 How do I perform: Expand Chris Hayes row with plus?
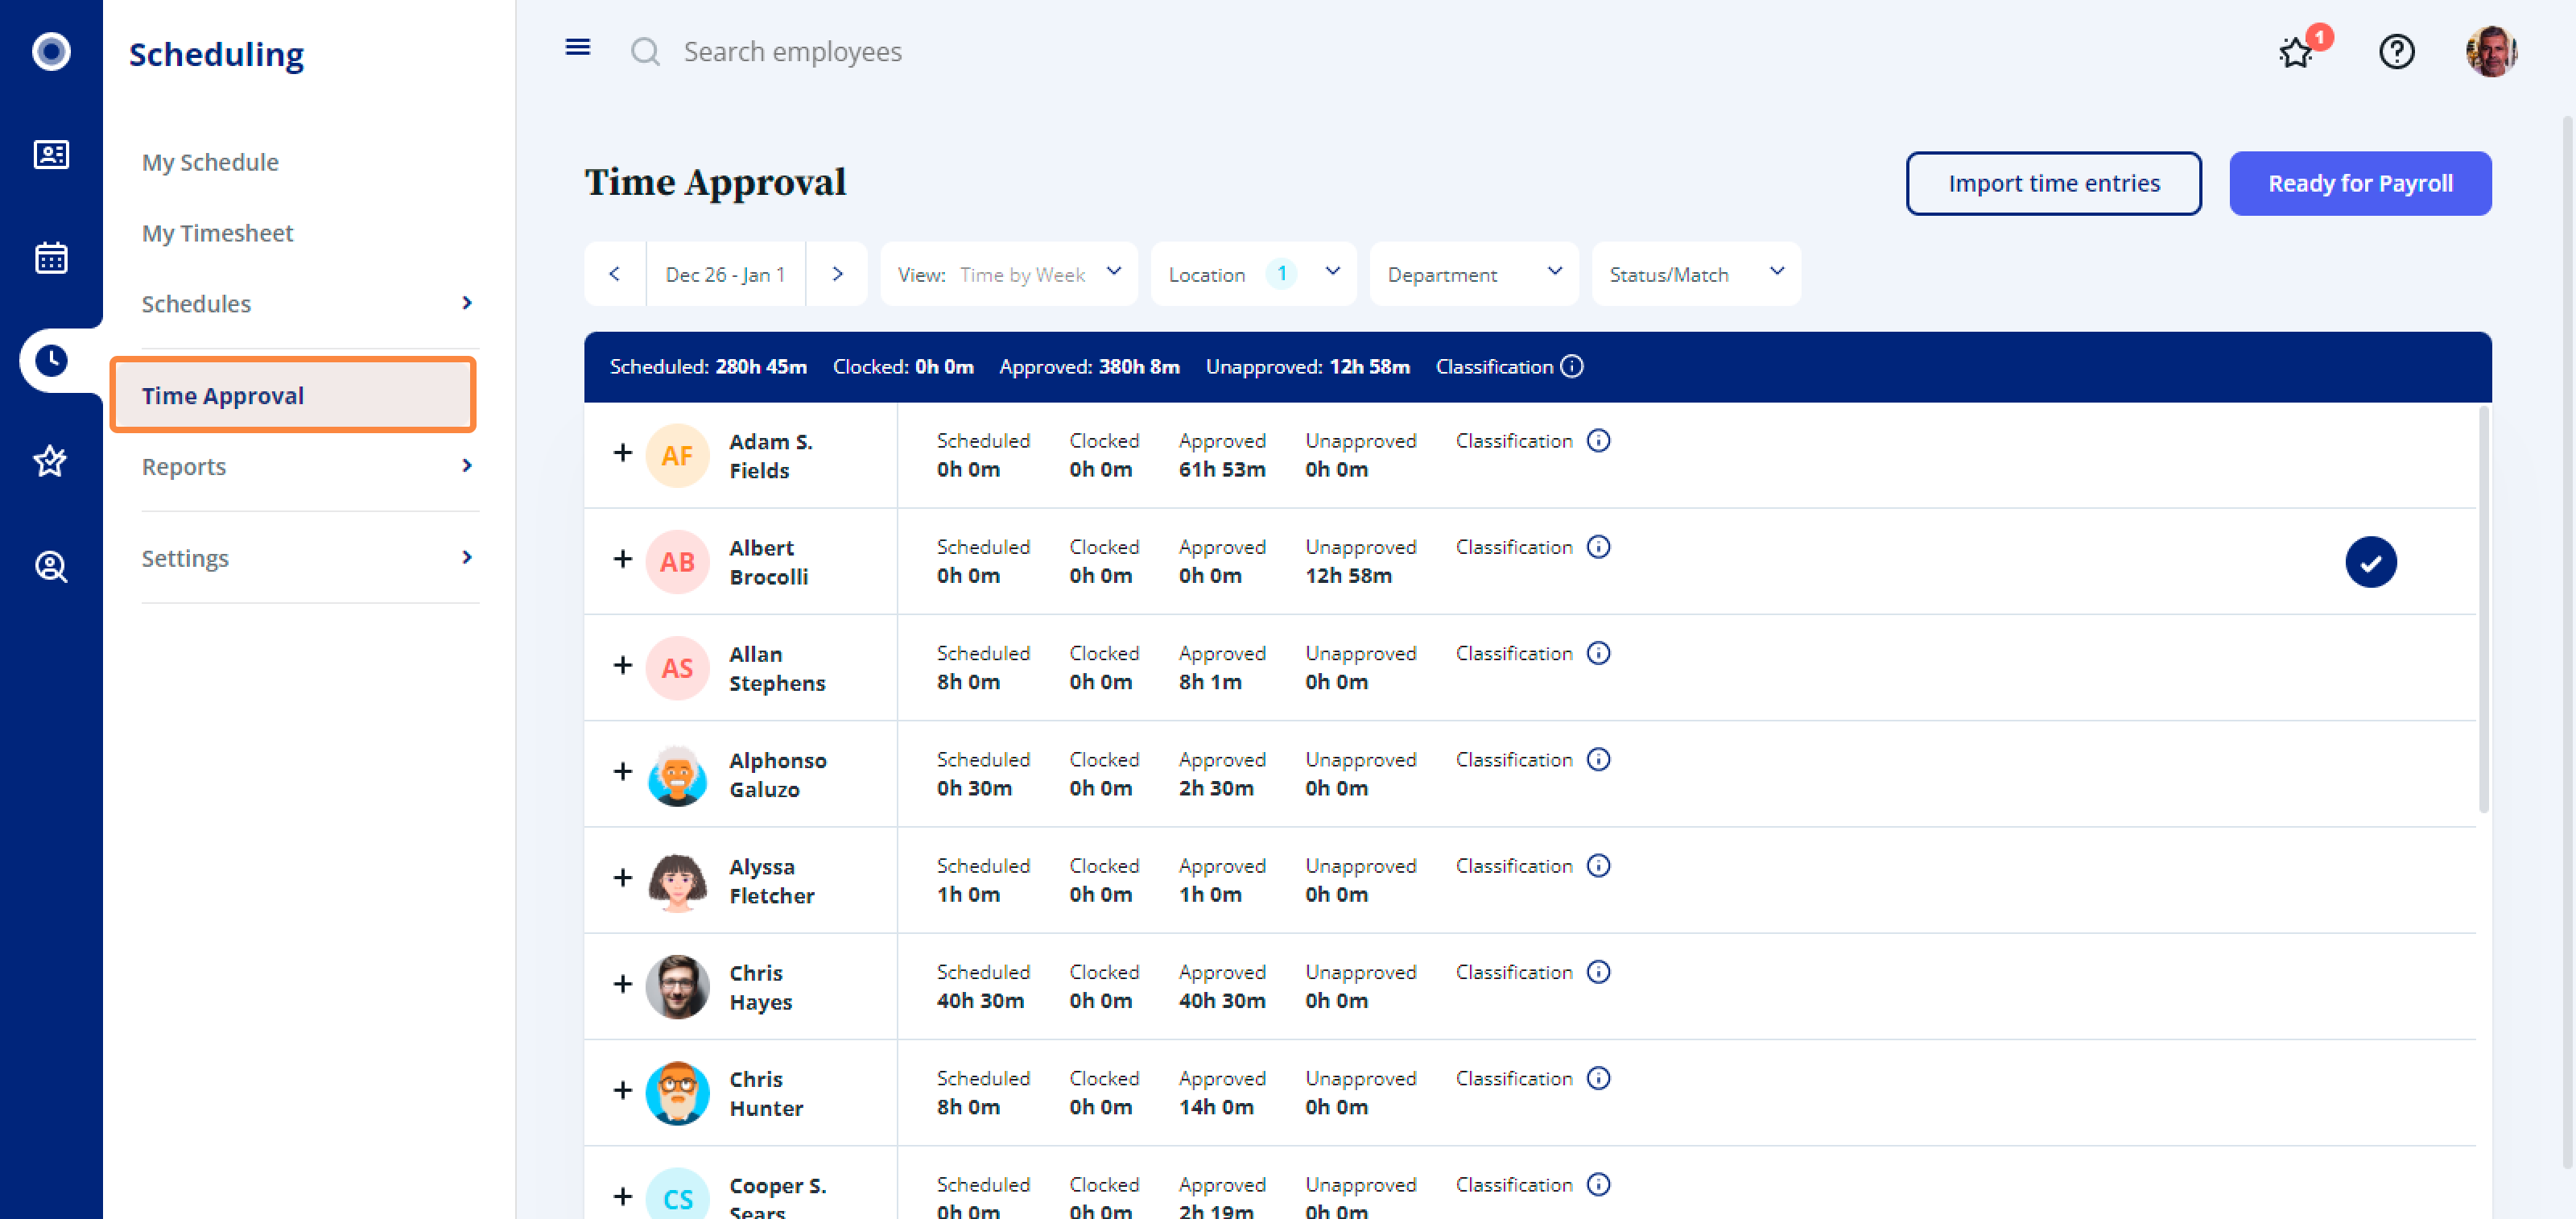(622, 984)
